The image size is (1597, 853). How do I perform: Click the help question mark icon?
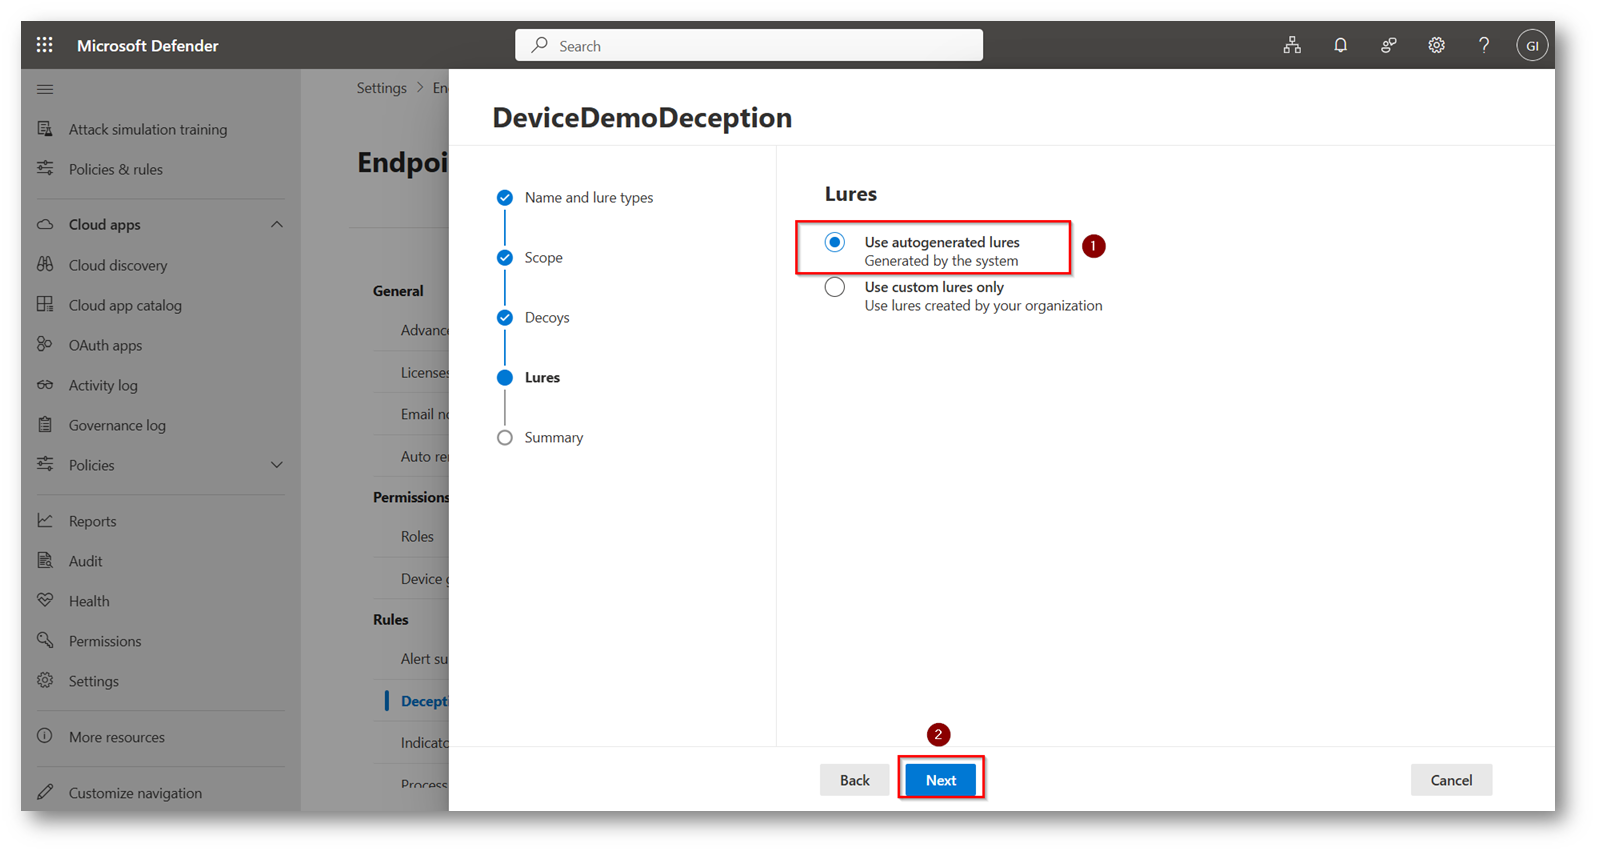tap(1484, 45)
